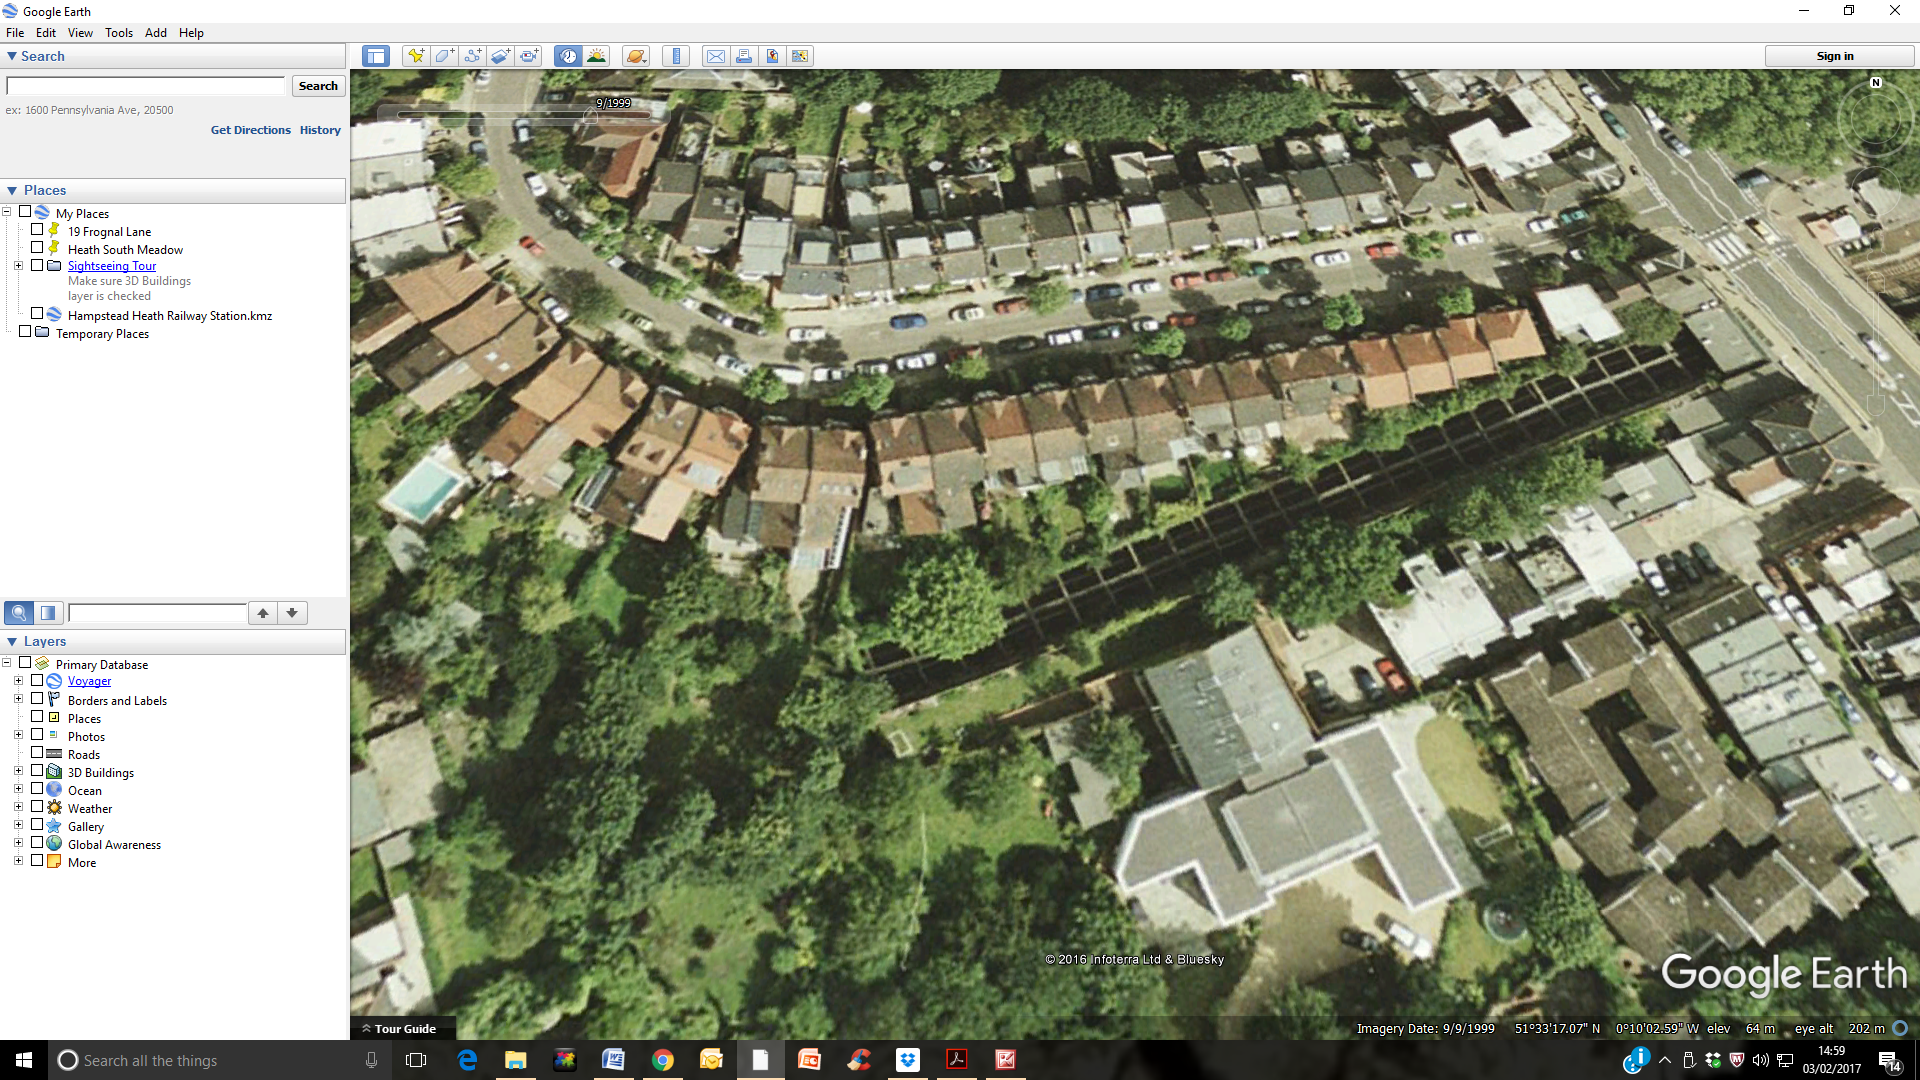The height and width of the screenshot is (1080, 1920).
Task: Open the Voyager layer link
Action: [89, 681]
